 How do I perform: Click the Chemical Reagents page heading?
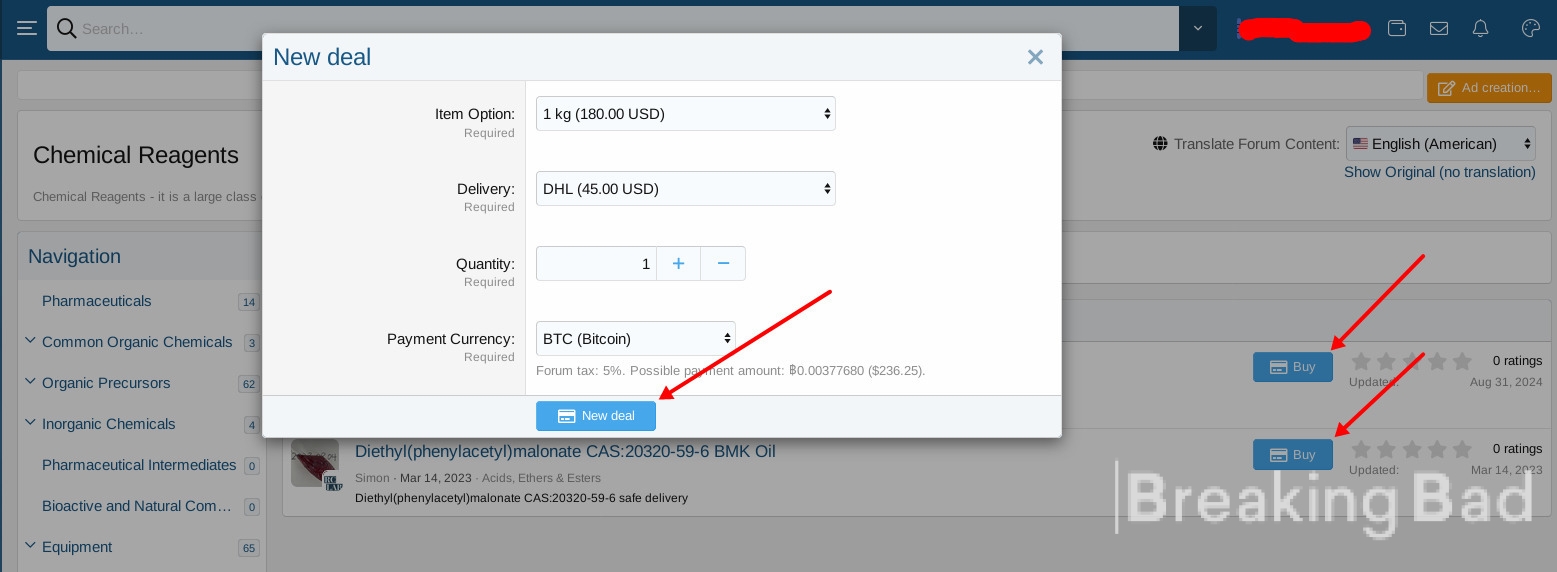[136, 155]
